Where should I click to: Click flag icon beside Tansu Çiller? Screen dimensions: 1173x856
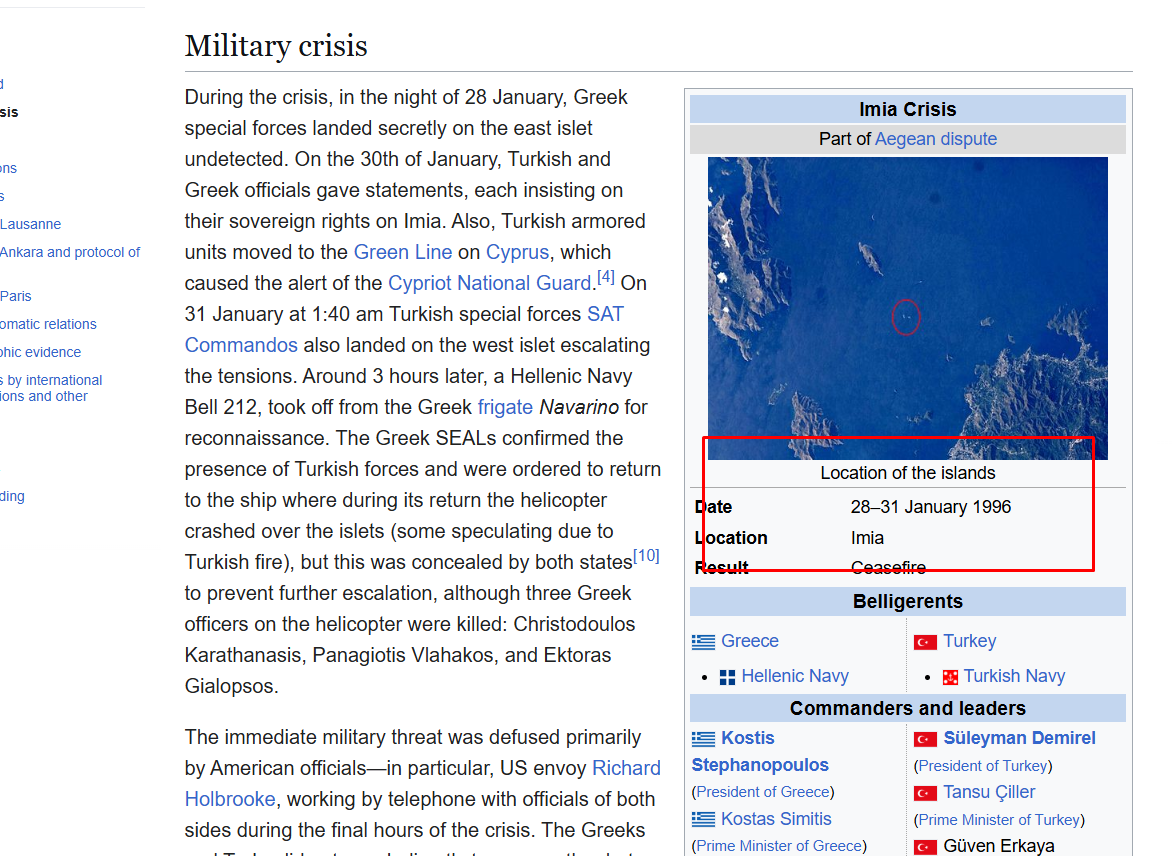point(925,793)
